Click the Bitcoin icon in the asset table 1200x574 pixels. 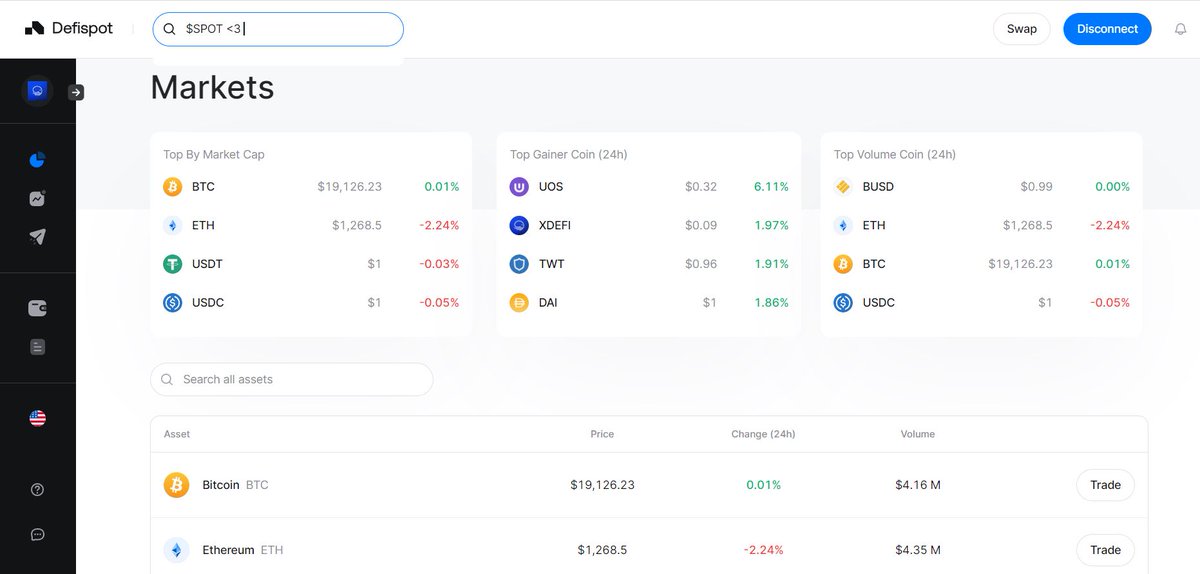click(176, 485)
